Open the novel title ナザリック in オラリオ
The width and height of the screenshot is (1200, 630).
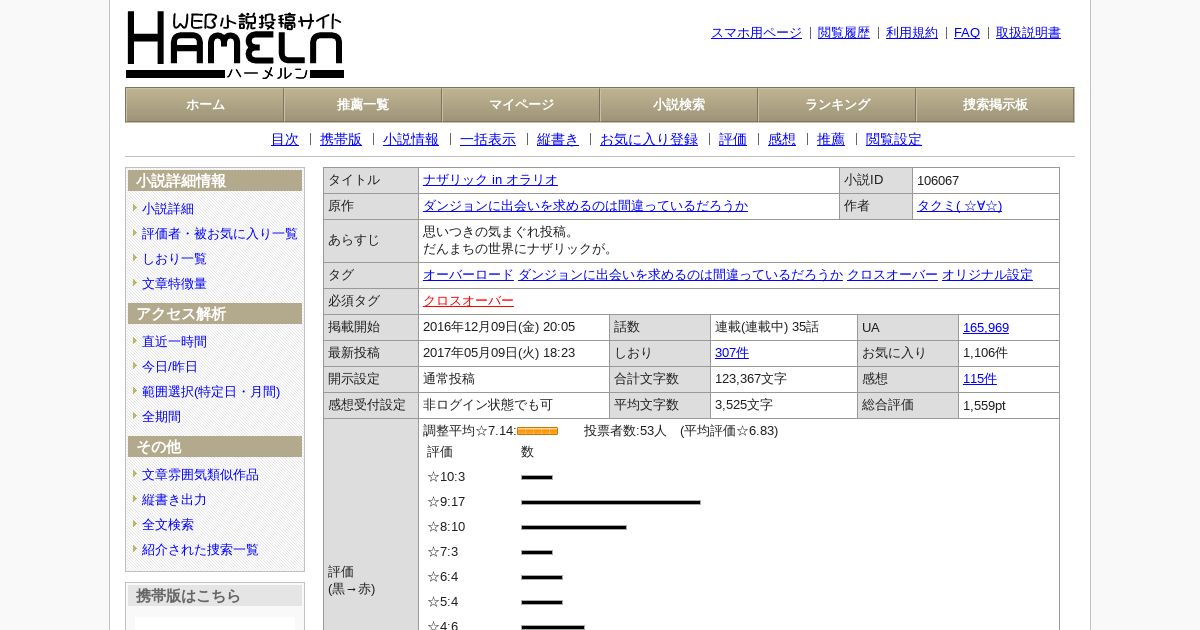tap(490, 180)
